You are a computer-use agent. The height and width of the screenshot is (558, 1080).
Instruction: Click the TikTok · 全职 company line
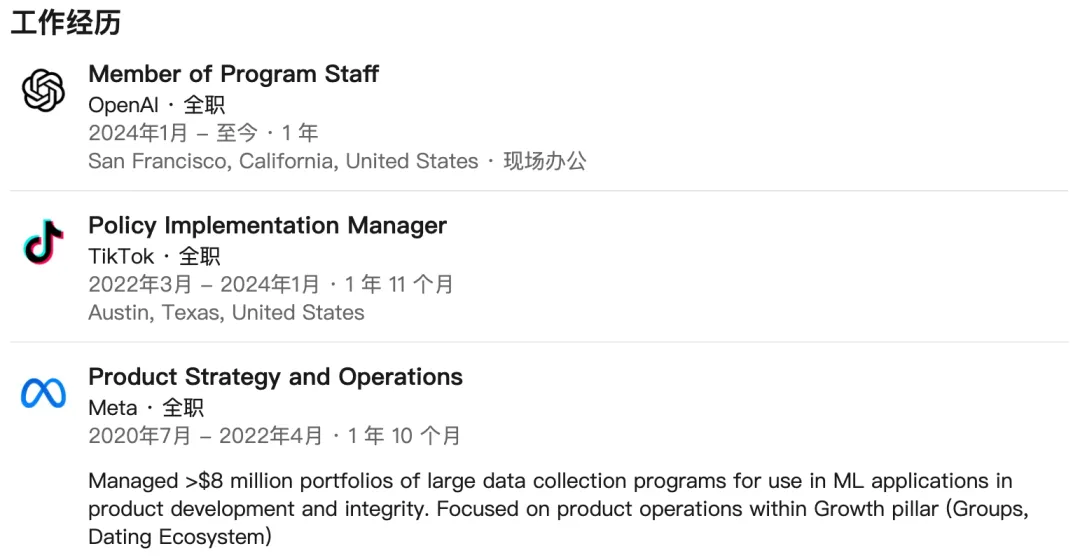[x=154, y=256]
